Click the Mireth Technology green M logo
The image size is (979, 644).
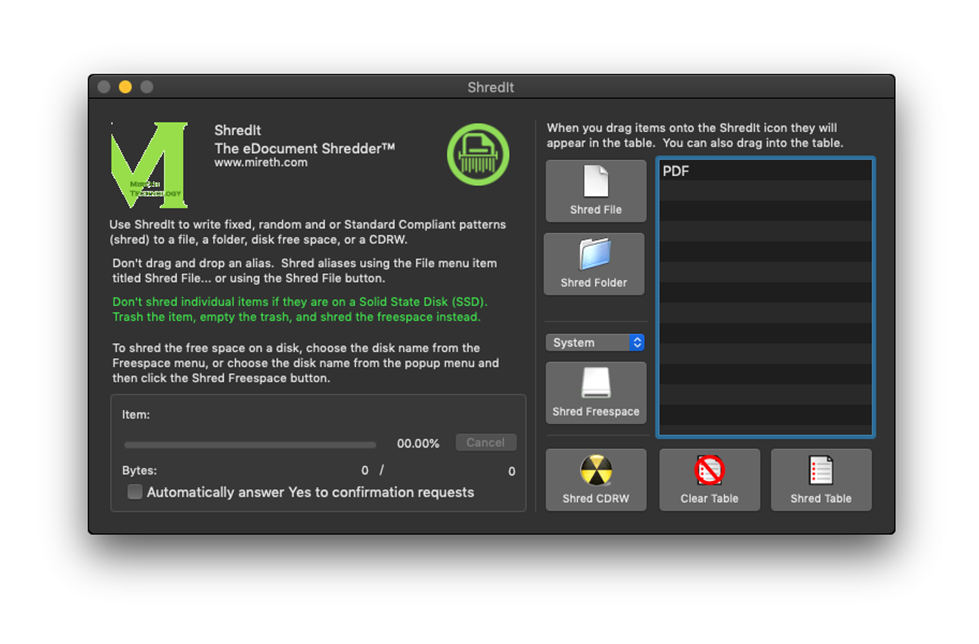click(x=149, y=165)
